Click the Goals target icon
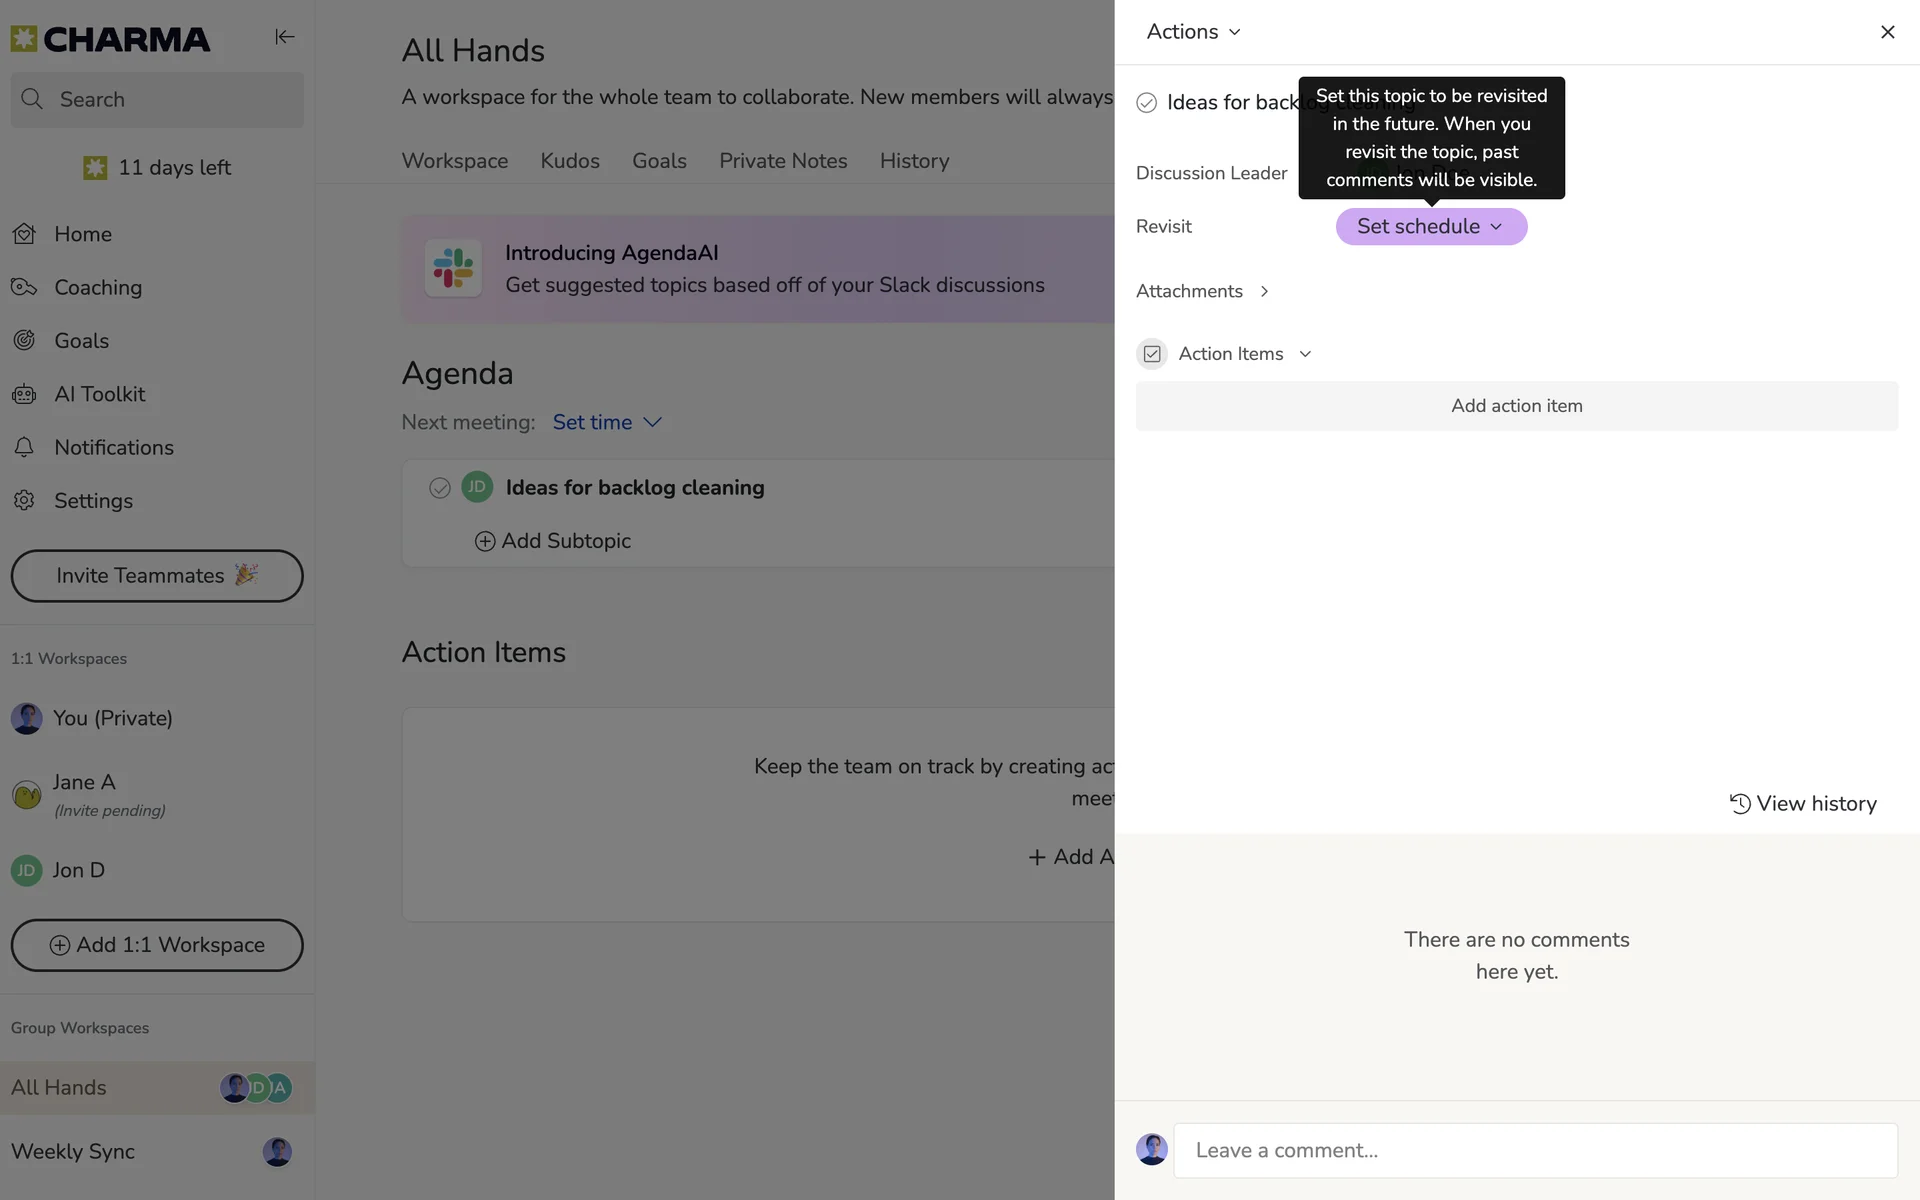Image resolution: width=1920 pixels, height=1200 pixels. point(24,341)
